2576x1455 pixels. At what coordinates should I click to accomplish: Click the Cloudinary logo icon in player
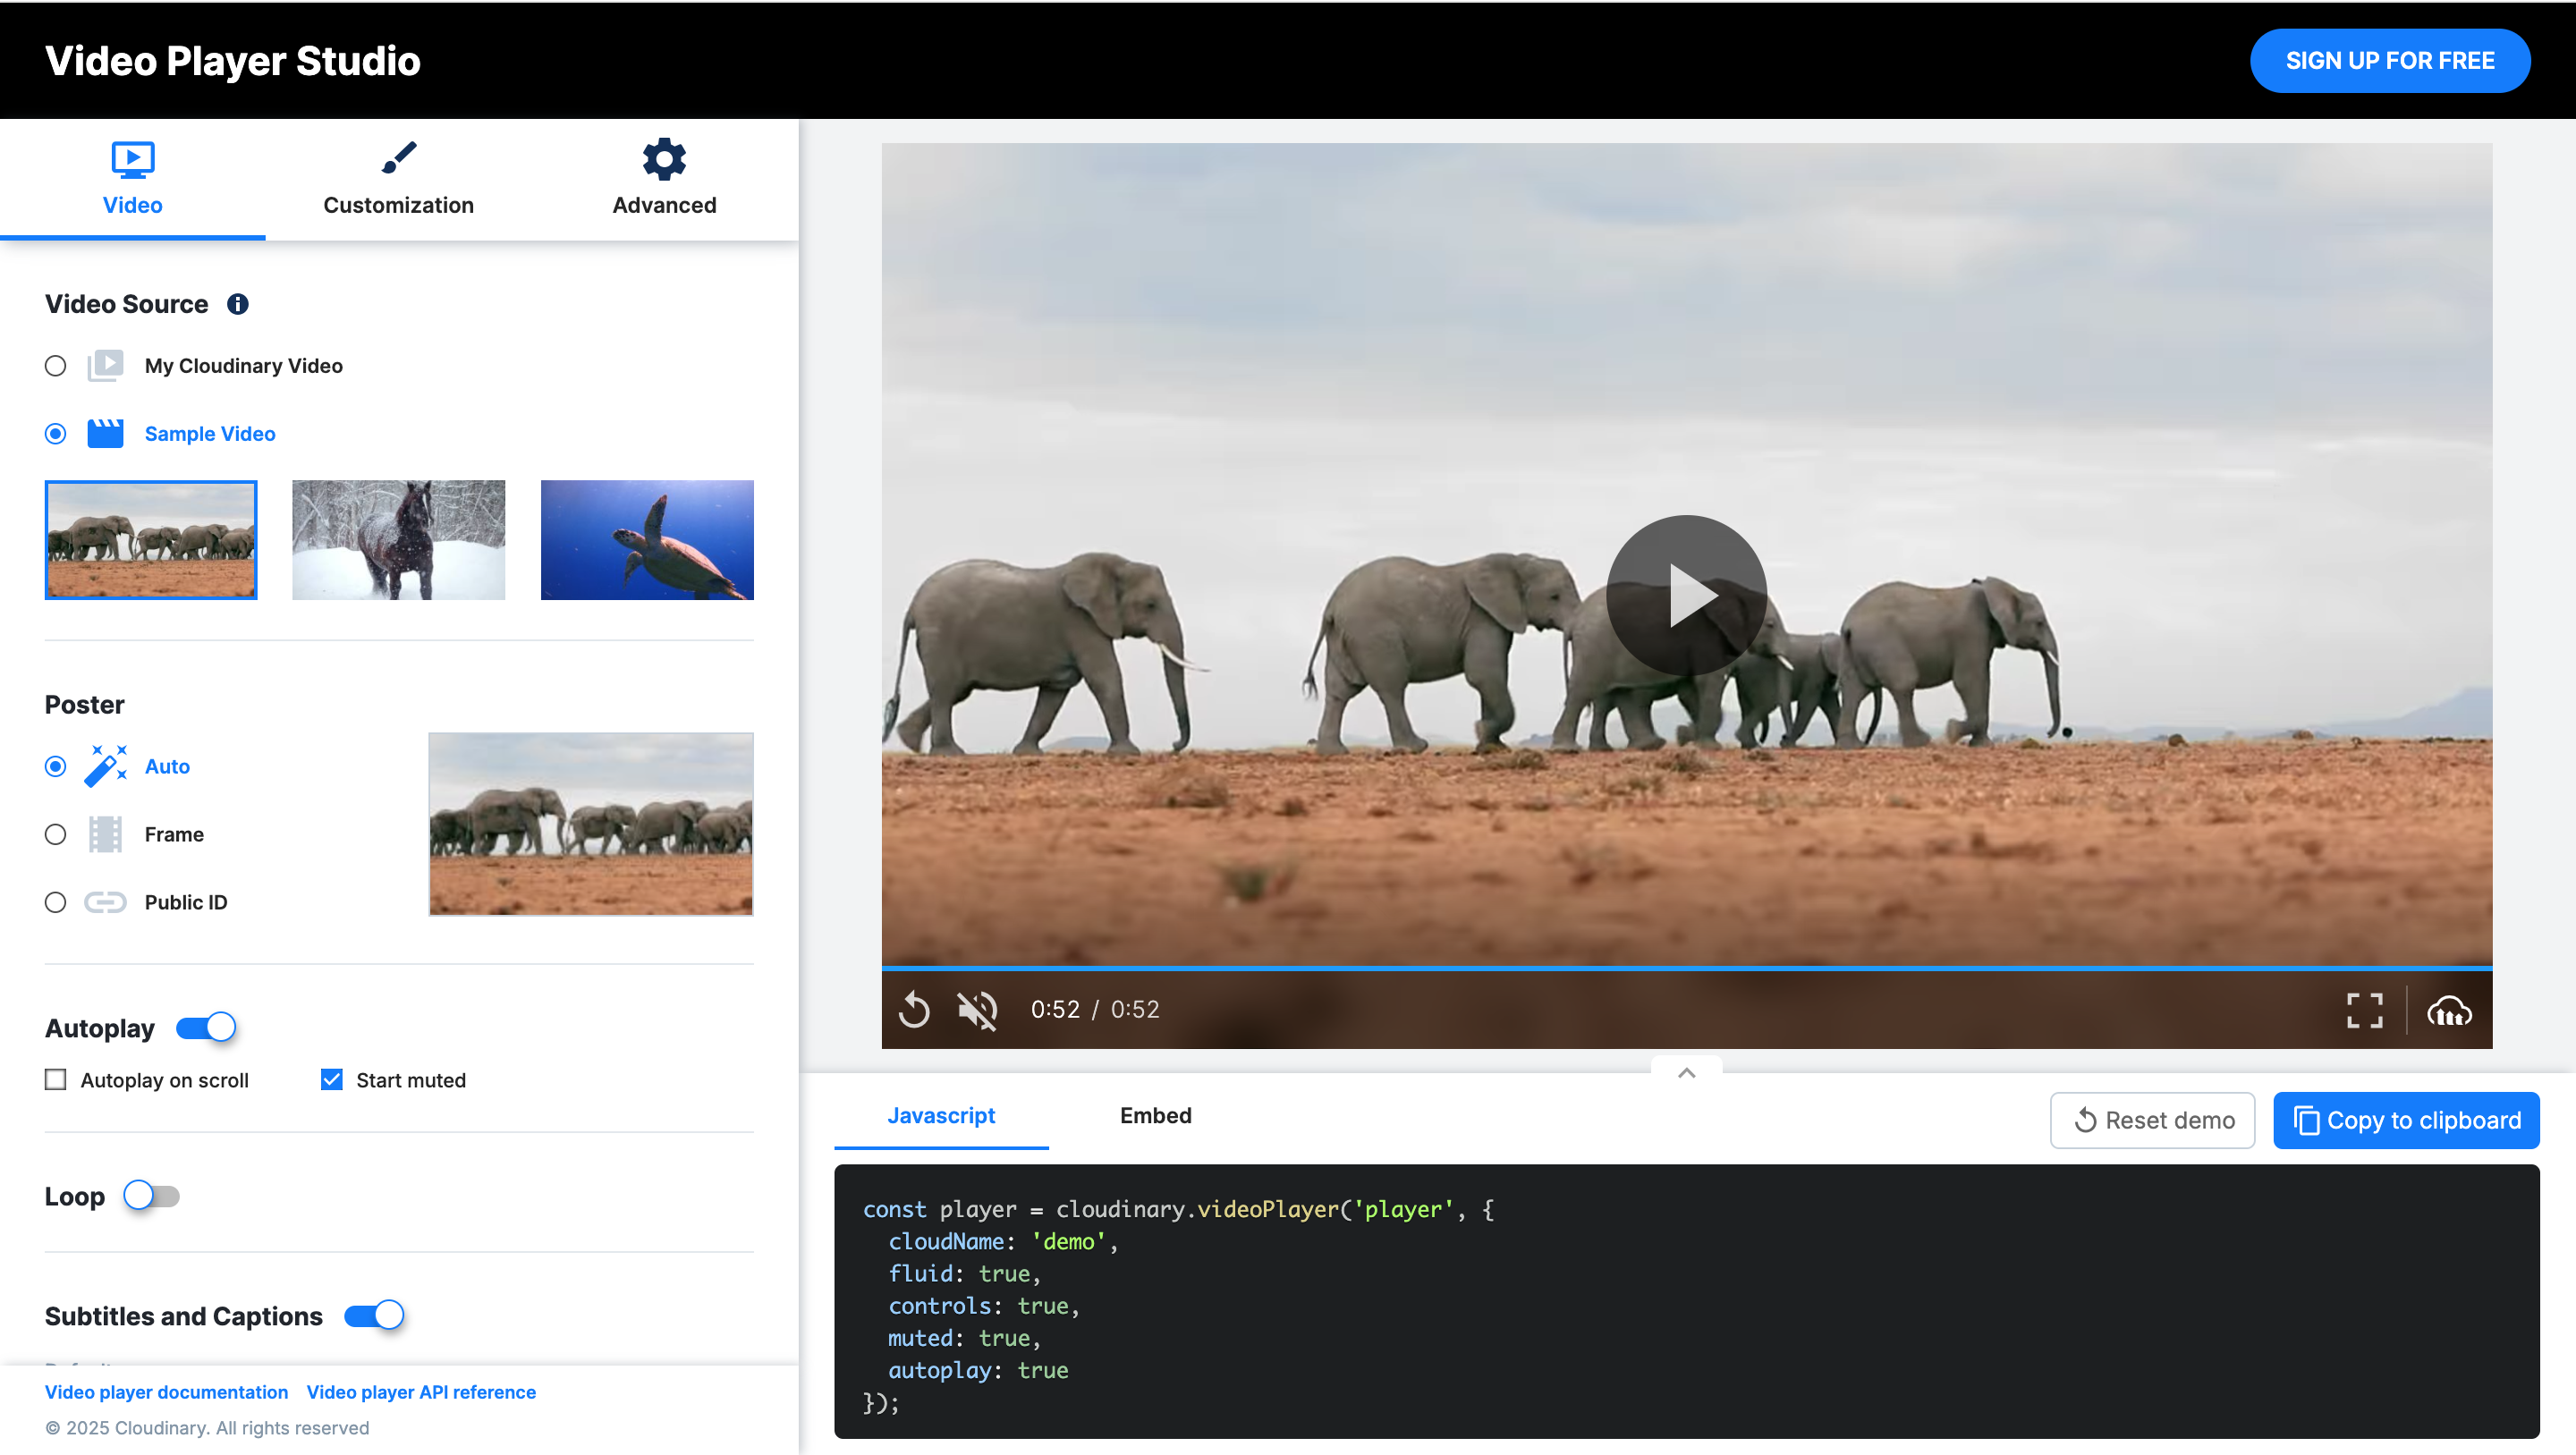2449,1012
